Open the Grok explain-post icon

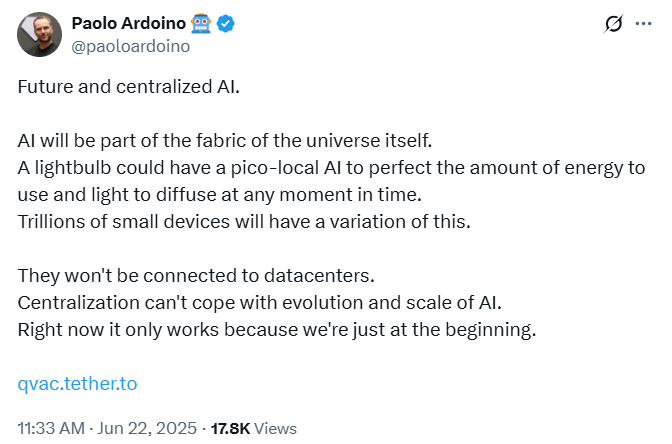point(613,24)
